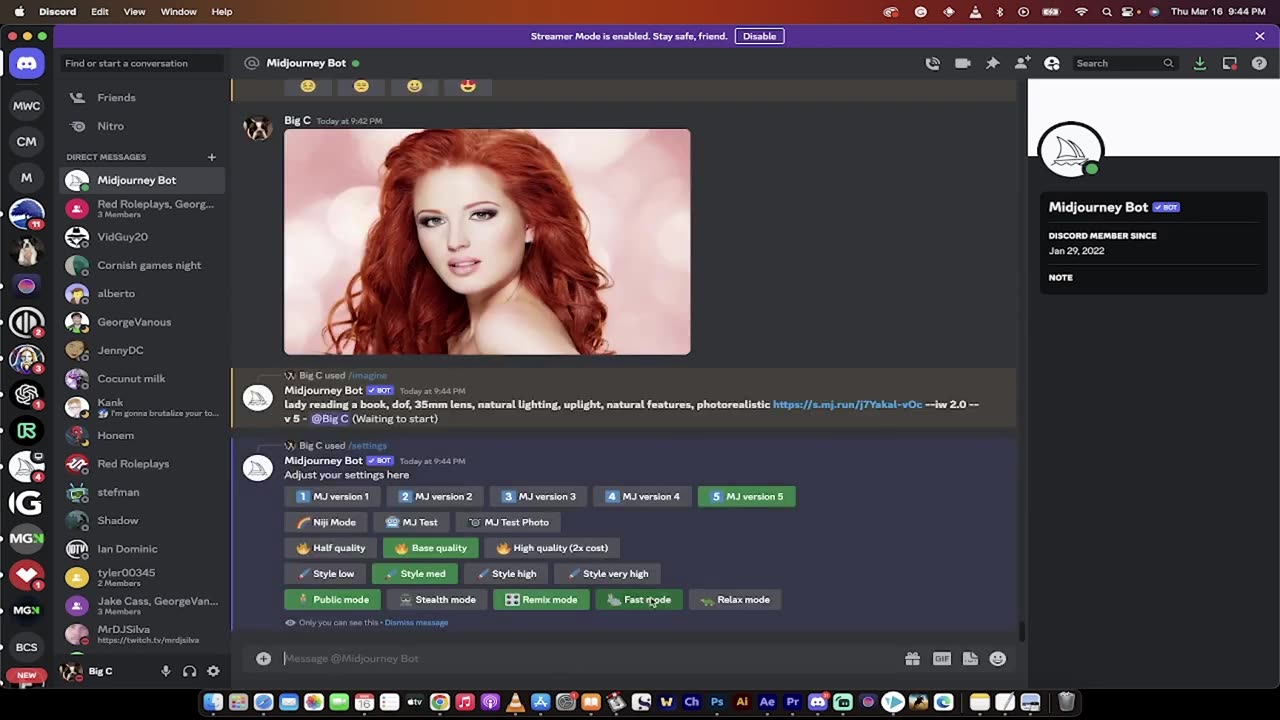1280x720 pixels.
Task: Open the GIF picker
Action: [941, 658]
